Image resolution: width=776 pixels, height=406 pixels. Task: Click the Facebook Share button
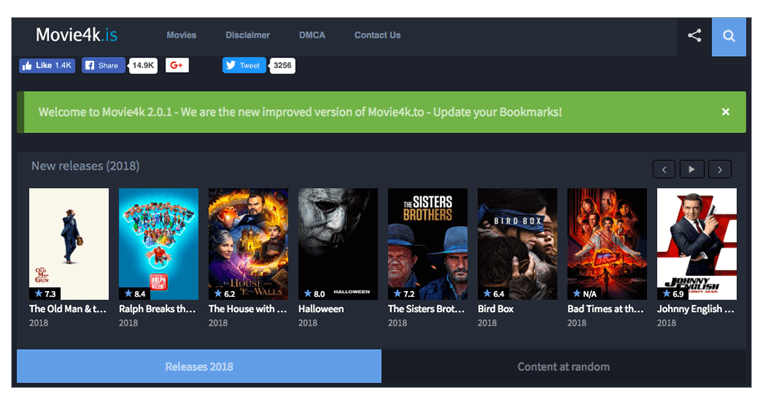click(103, 65)
